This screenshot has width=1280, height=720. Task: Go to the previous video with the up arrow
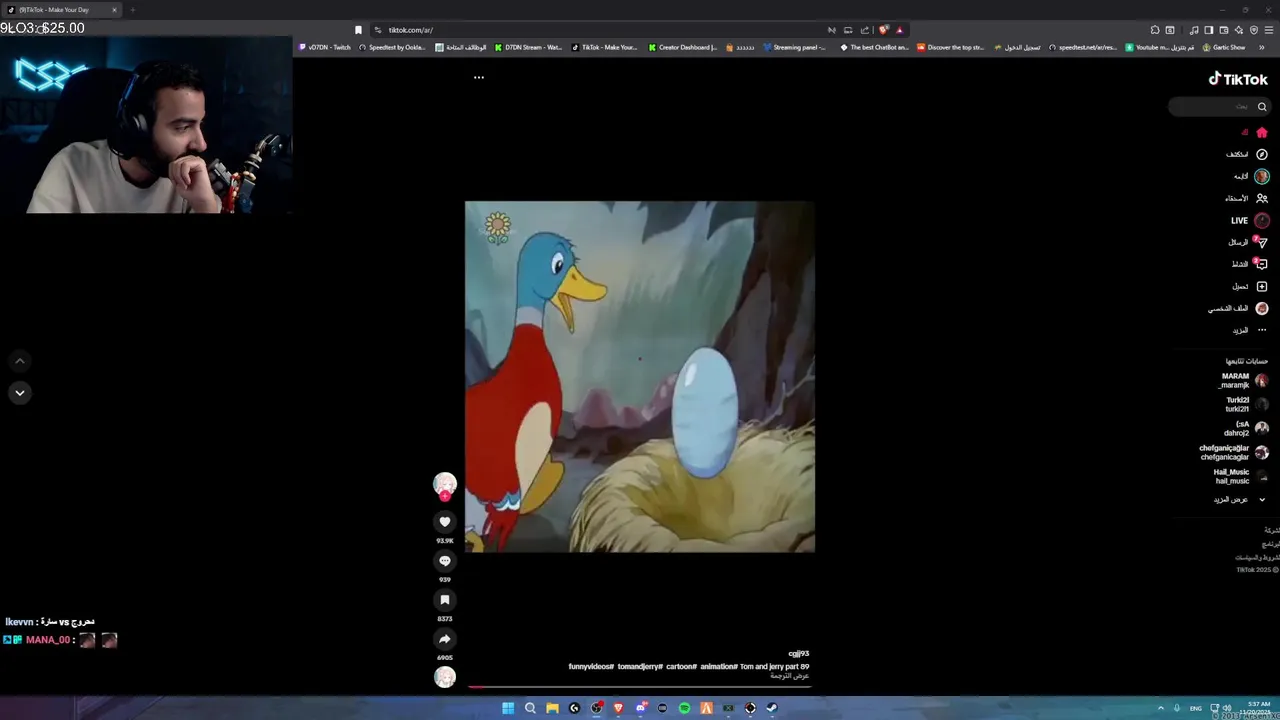(x=19, y=361)
